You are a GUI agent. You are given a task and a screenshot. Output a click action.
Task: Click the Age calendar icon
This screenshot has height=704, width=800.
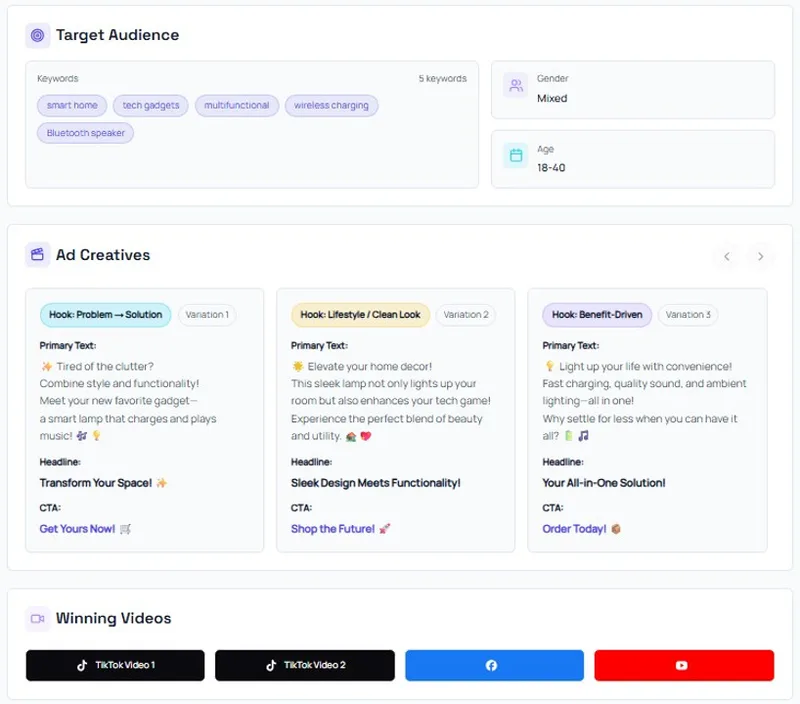coord(516,155)
